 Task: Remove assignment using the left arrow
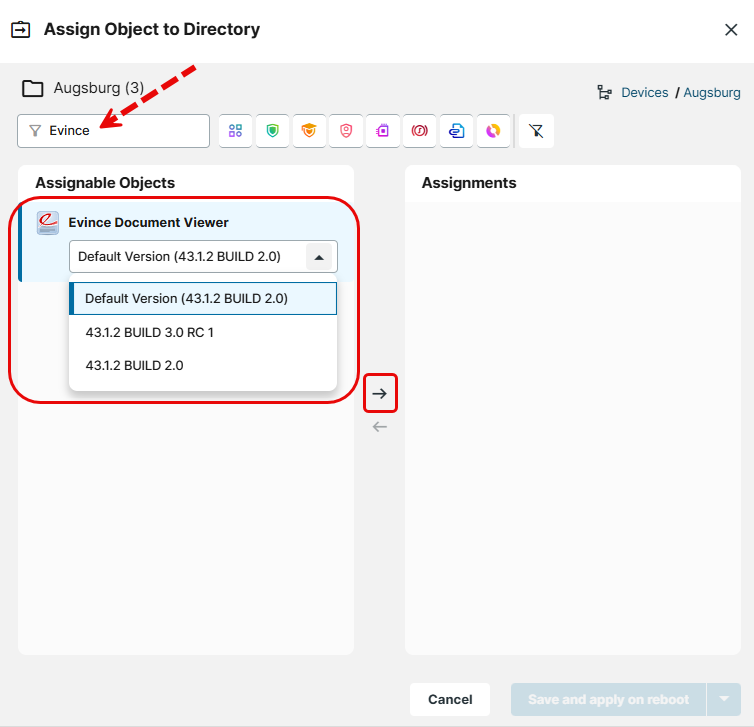click(379, 427)
